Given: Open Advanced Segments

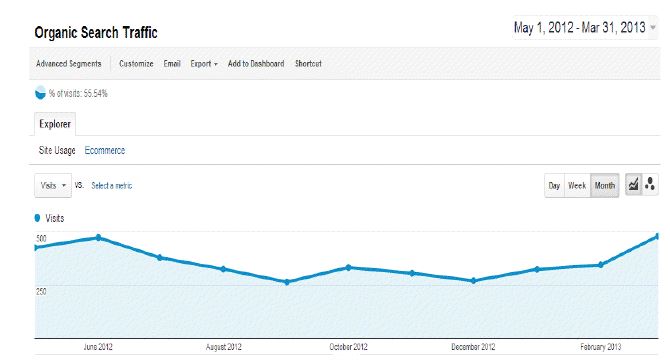Looking at the screenshot, I should tap(69, 64).
